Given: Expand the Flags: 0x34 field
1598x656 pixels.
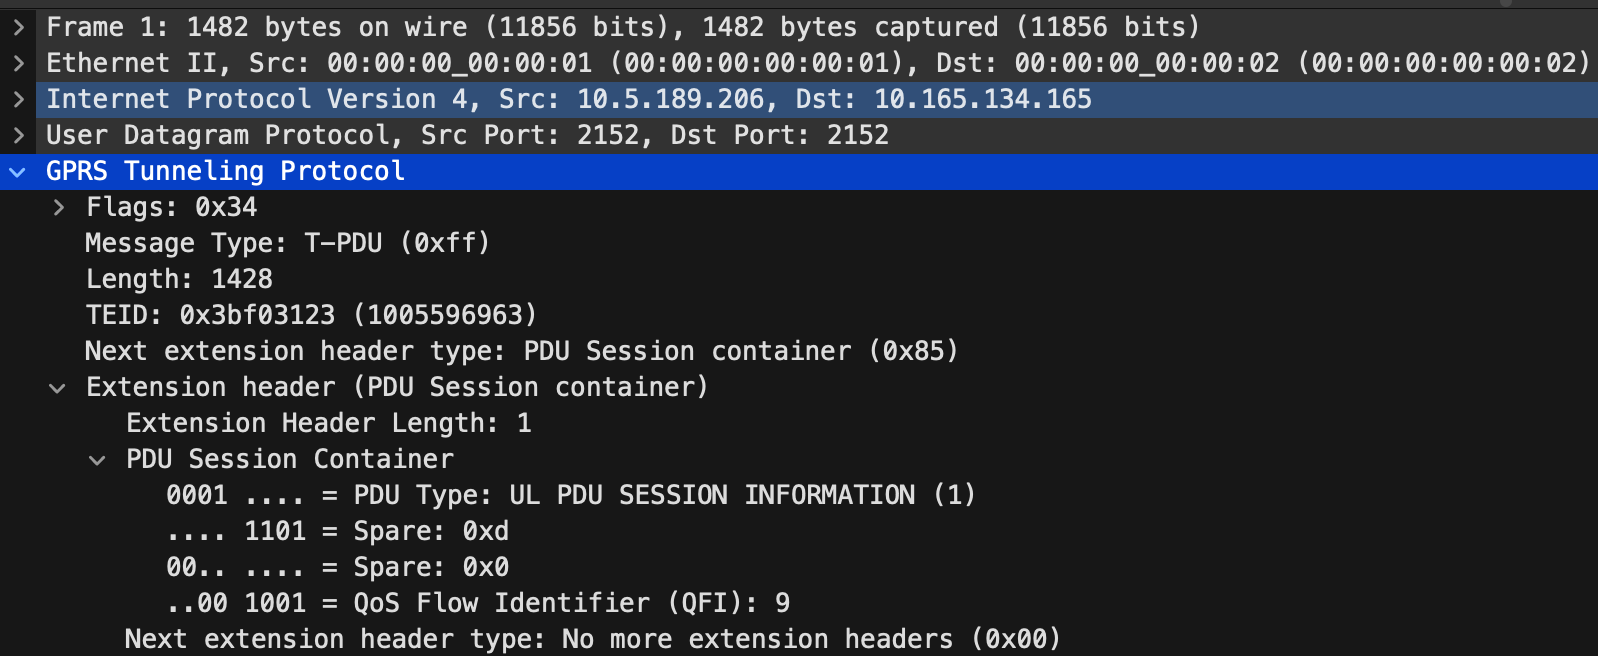Looking at the screenshot, I should [x=58, y=207].
